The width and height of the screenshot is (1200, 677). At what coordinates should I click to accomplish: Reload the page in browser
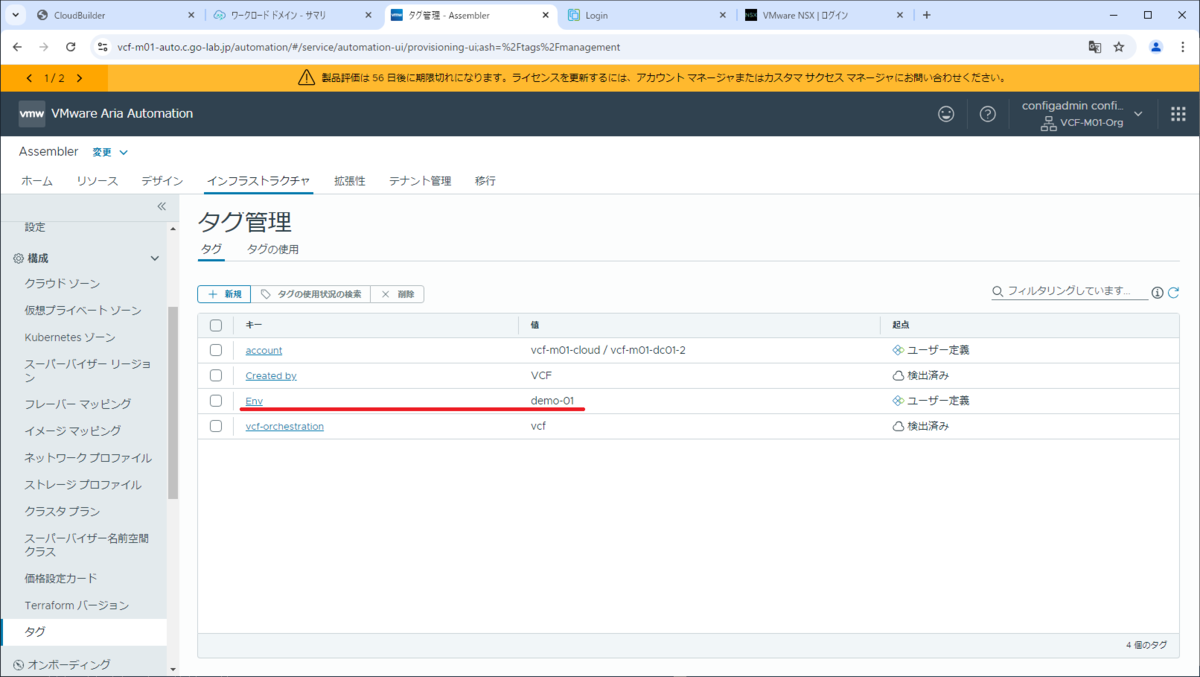(x=70, y=47)
